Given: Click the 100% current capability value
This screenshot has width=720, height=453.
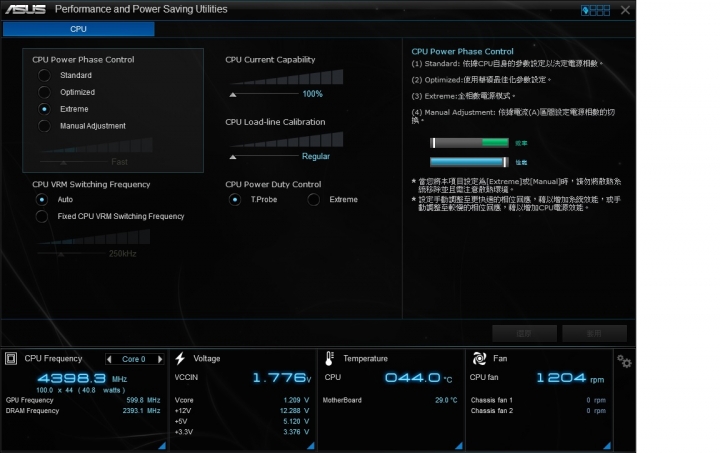Looking at the screenshot, I should coord(312,94).
